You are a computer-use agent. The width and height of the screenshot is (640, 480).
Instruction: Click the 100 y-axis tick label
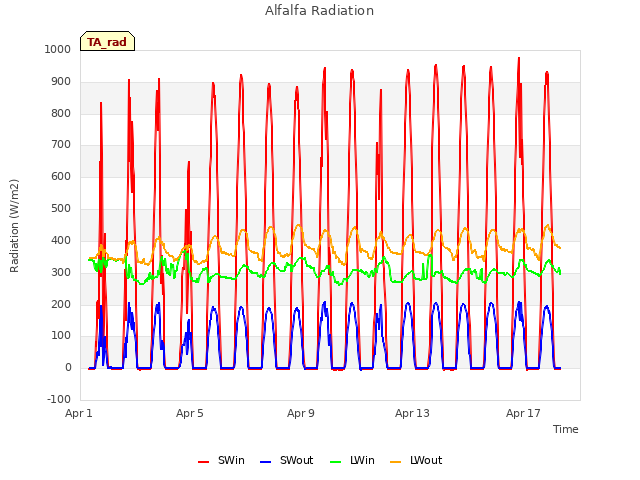tap(61, 336)
